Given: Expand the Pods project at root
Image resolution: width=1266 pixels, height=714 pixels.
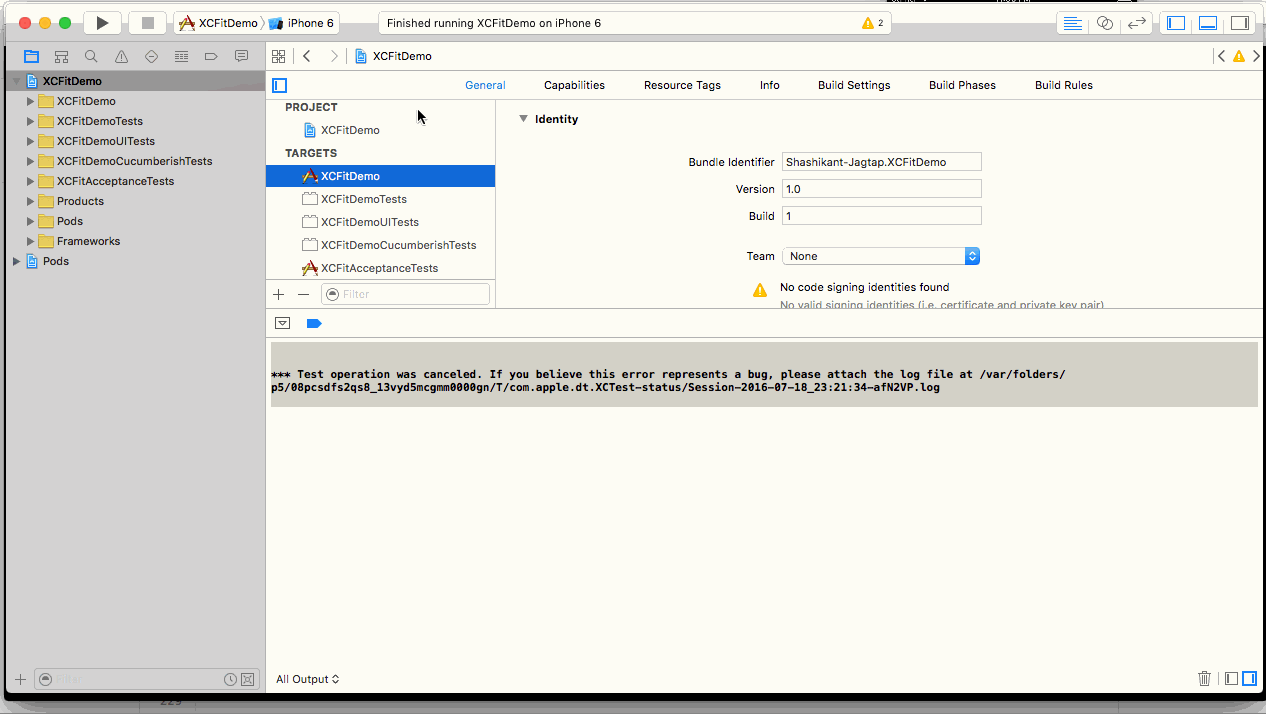Looking at the screenshot, I should pos(16,261).
